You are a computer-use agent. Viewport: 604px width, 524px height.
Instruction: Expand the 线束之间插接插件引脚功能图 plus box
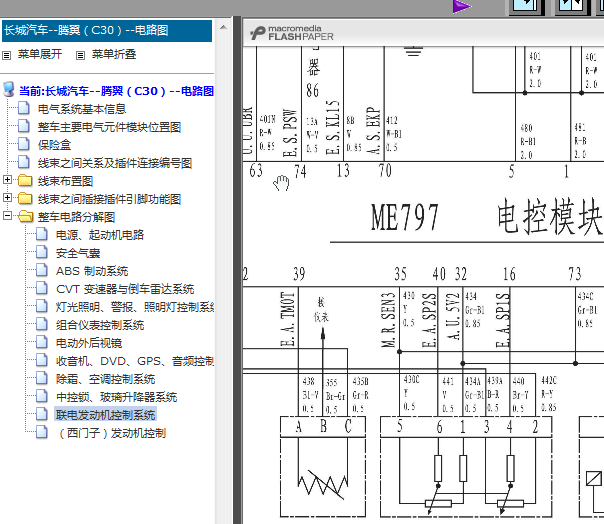[x=7, y=198]
